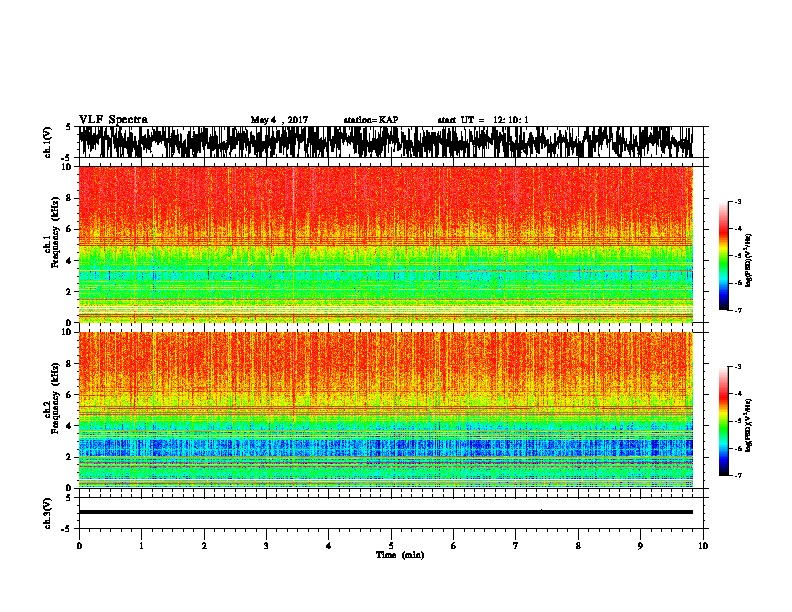Click the x-axis tick label "4"

329,546
